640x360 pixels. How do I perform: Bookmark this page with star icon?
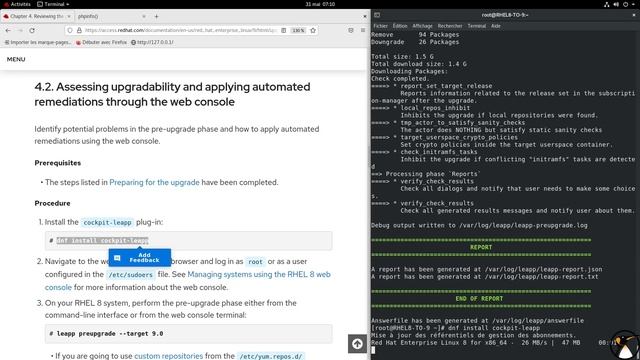click(313, 31)
